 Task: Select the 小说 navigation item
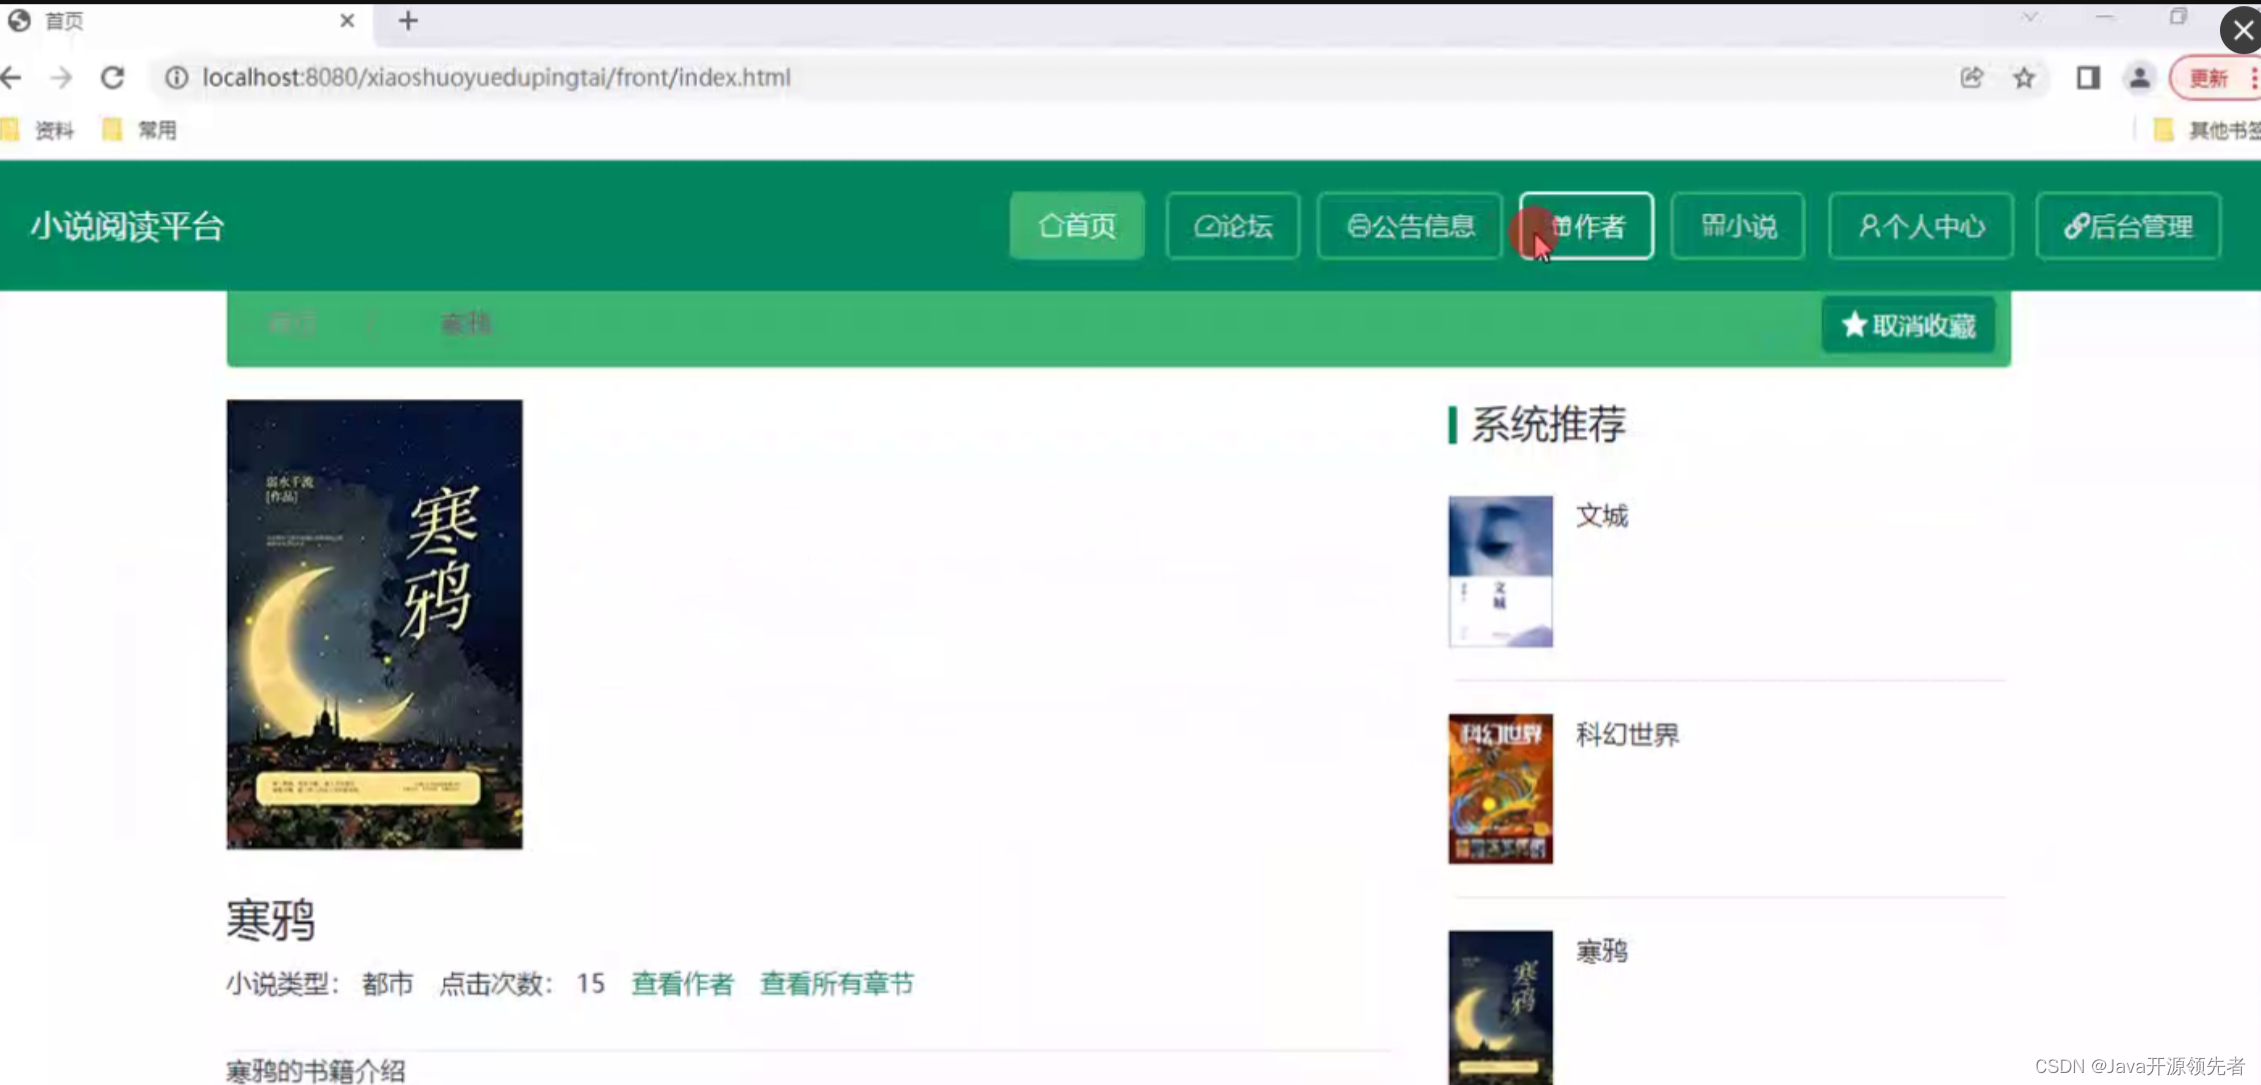click(1737, 226)
